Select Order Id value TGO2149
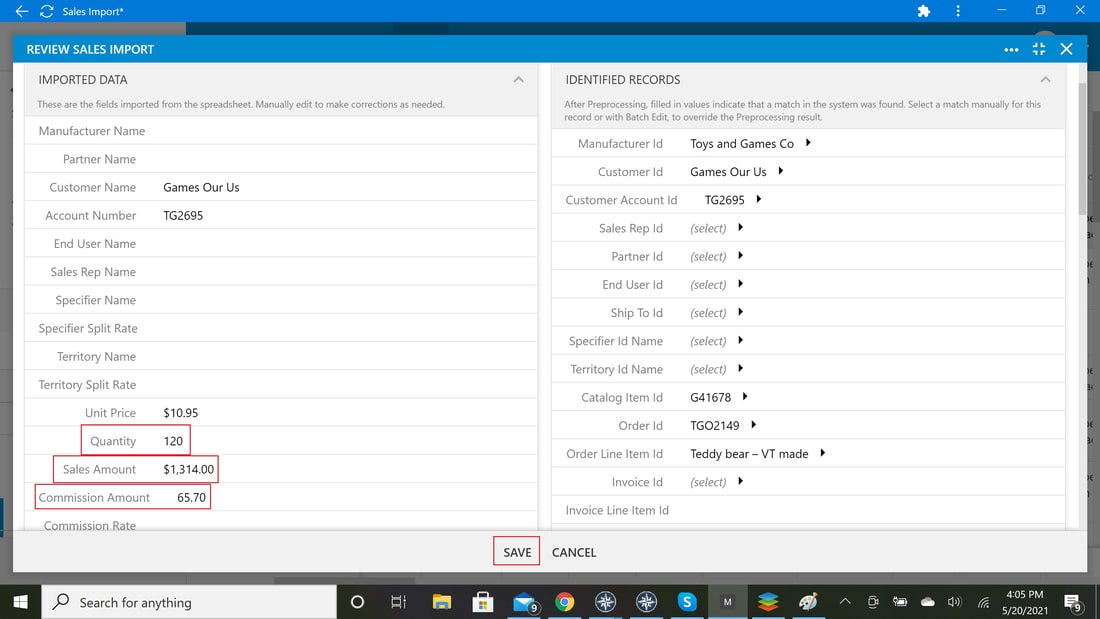This screenshot has width=1100, height=619. click(x=714, y=425)
